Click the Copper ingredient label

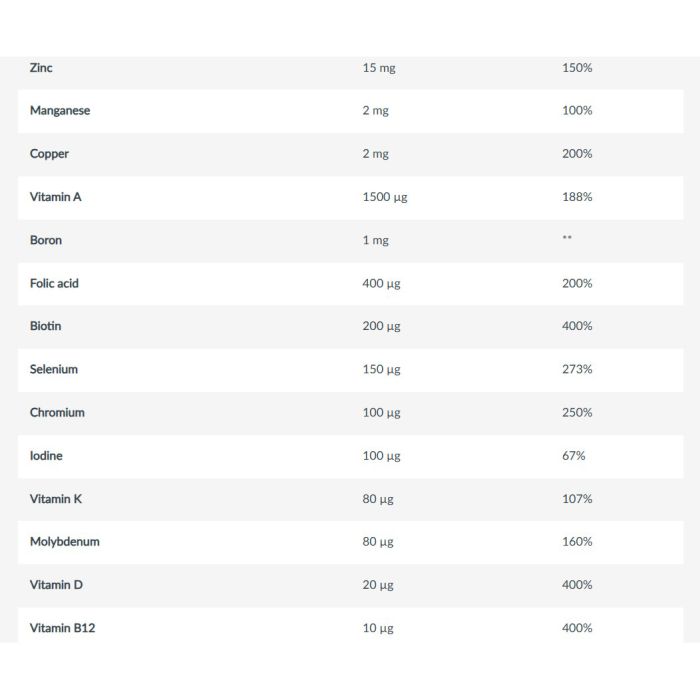[x=49, y=154]
